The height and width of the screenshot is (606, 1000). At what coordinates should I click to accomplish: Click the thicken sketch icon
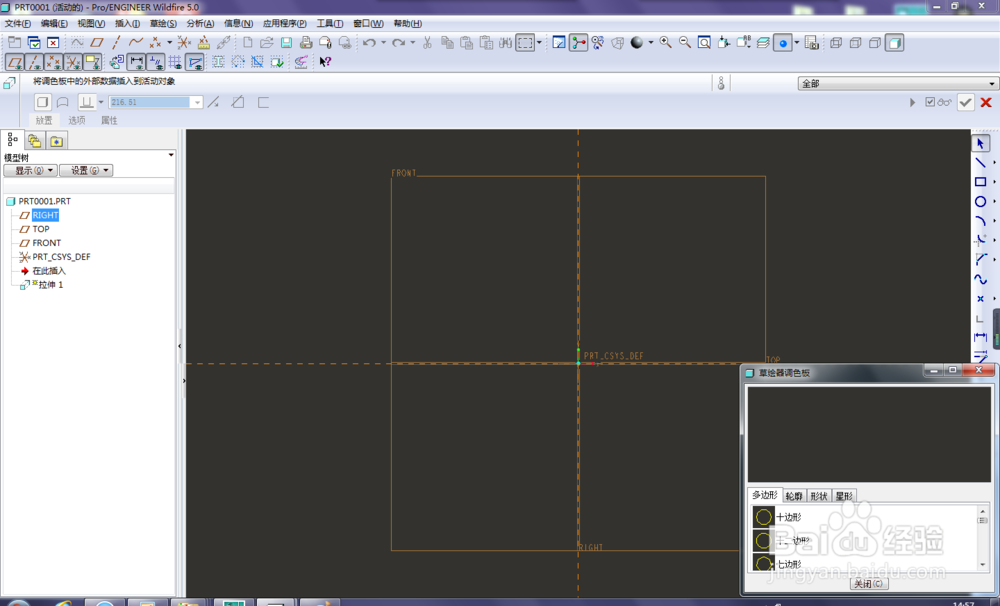pyautogui.click(x=263, y=102)
